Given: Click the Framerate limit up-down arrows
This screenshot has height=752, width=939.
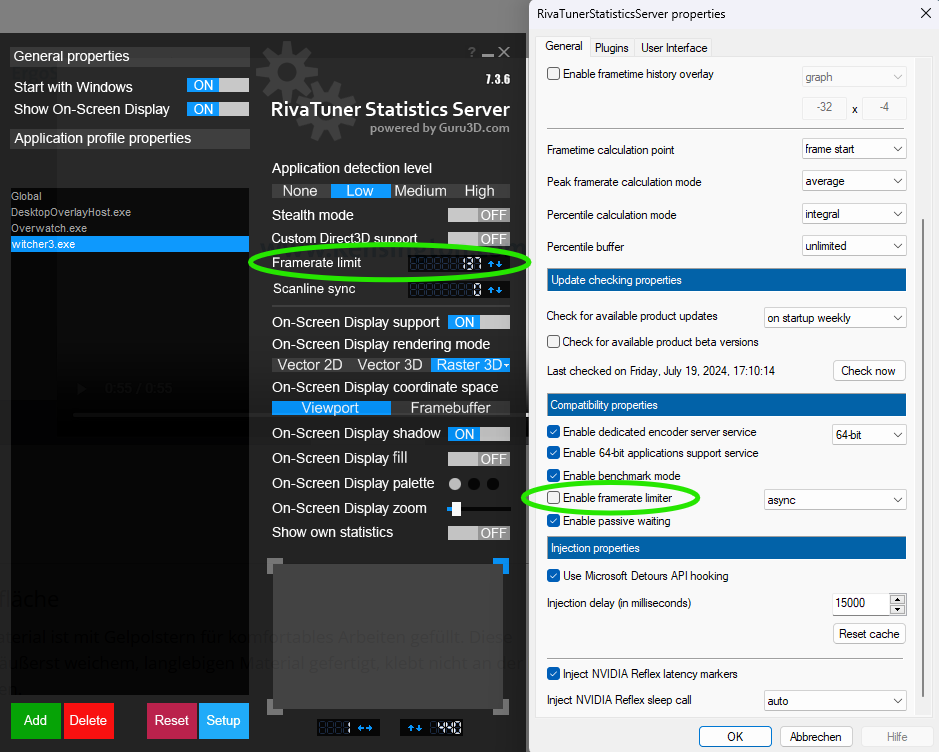Looking at the screenshot, I should (495, 263).
